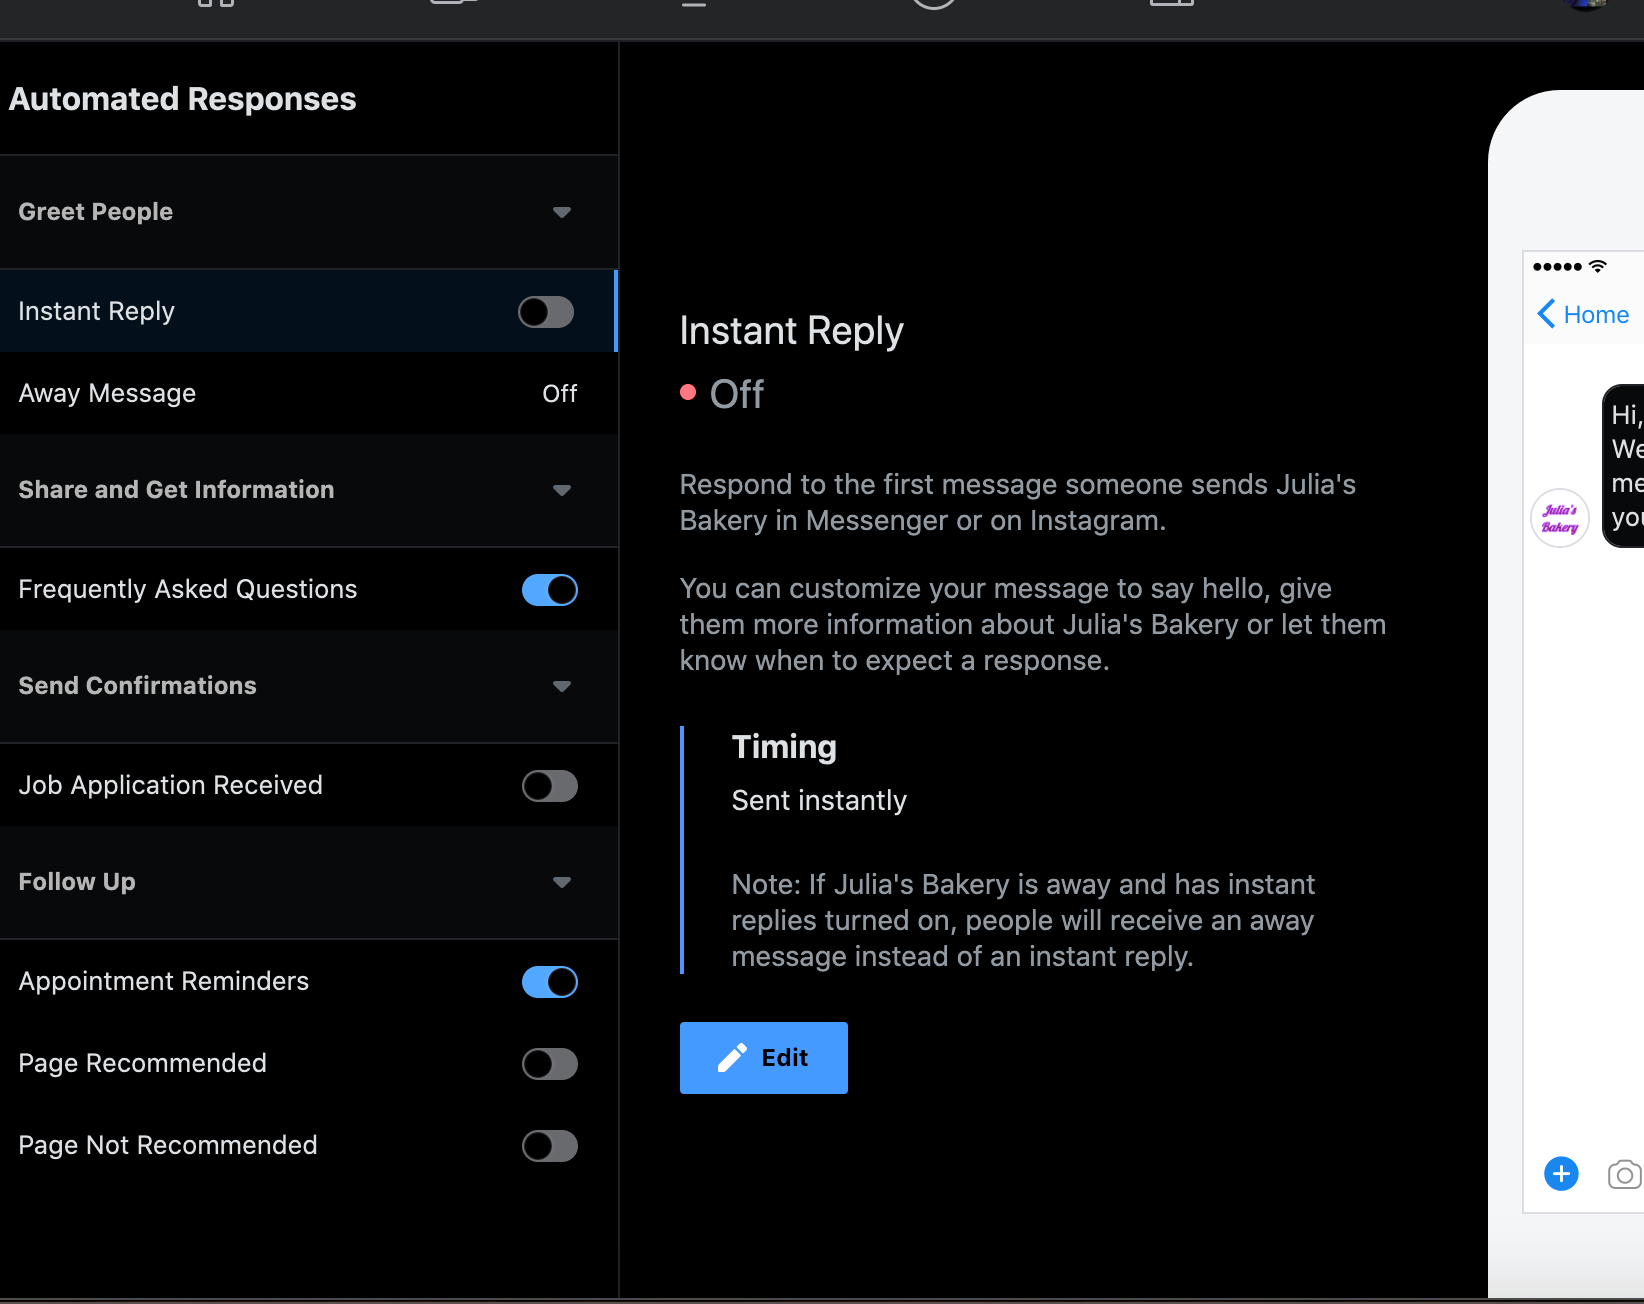The image size is (1644, 1304).
Task: Collapse the Send Confirmations section arrow
Action: point(562,686)
